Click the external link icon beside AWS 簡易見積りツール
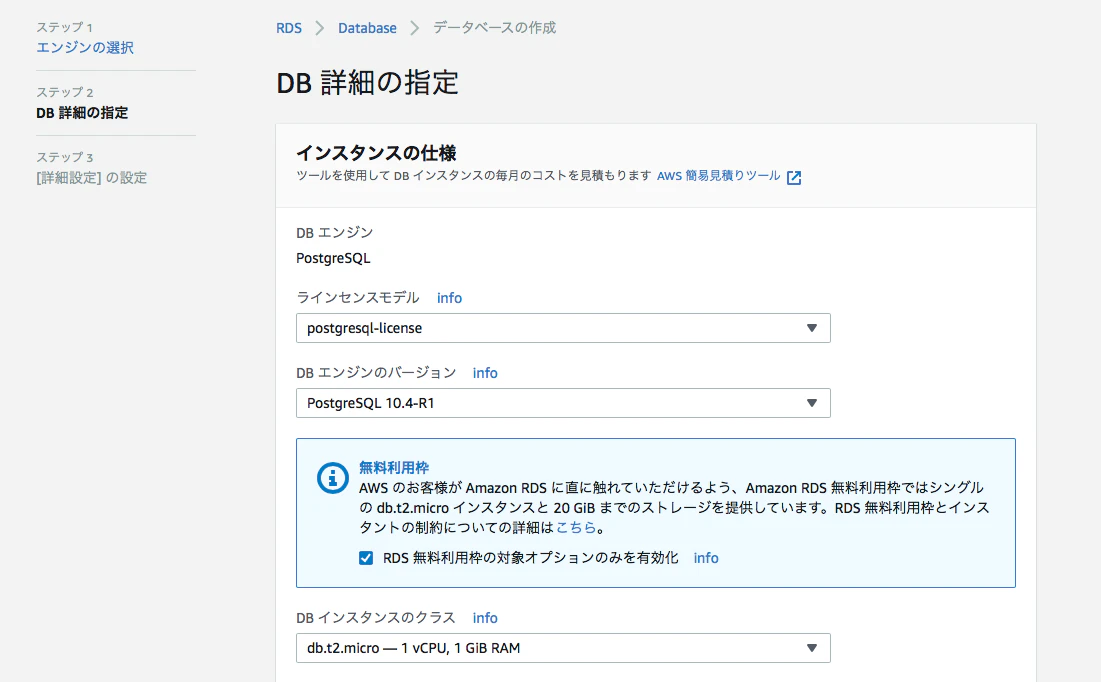The image size is (1101, 682). [793, 177]
